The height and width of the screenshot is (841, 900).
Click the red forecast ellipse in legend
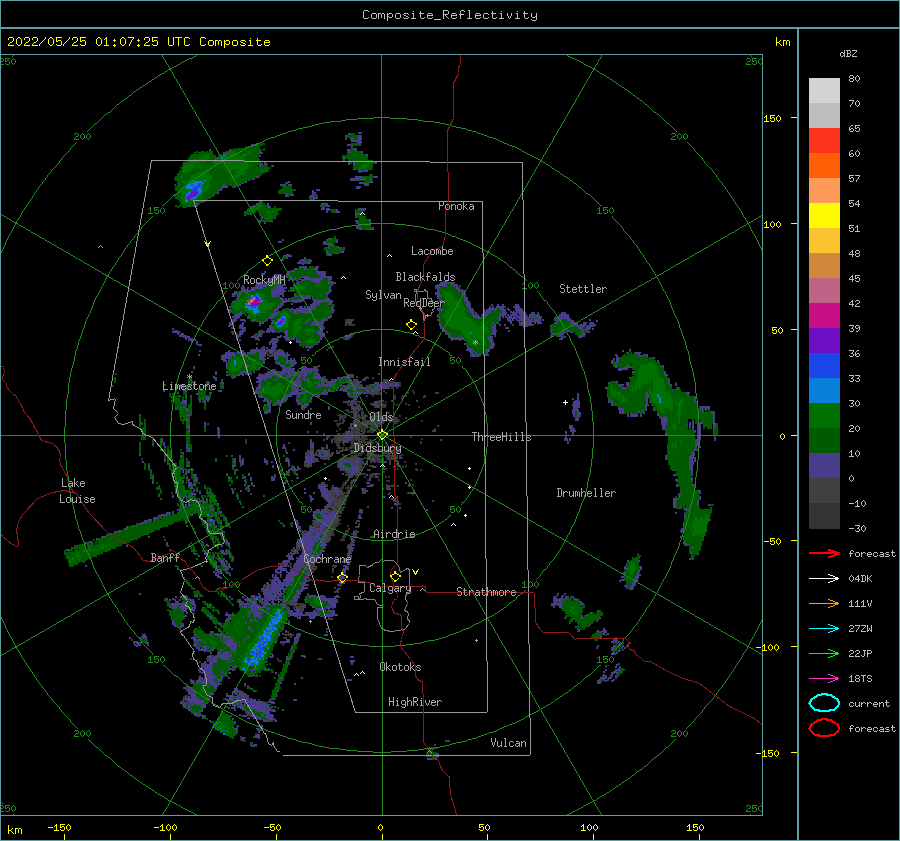(x=824, y=728)
